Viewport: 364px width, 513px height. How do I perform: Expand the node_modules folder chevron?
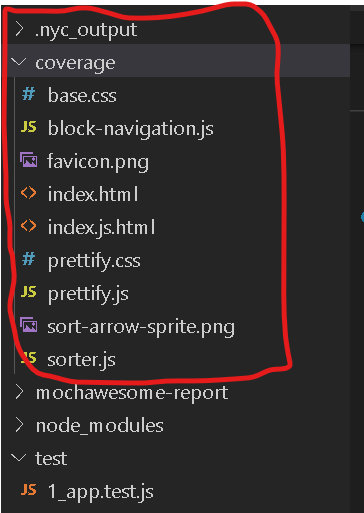pos(19,425)
